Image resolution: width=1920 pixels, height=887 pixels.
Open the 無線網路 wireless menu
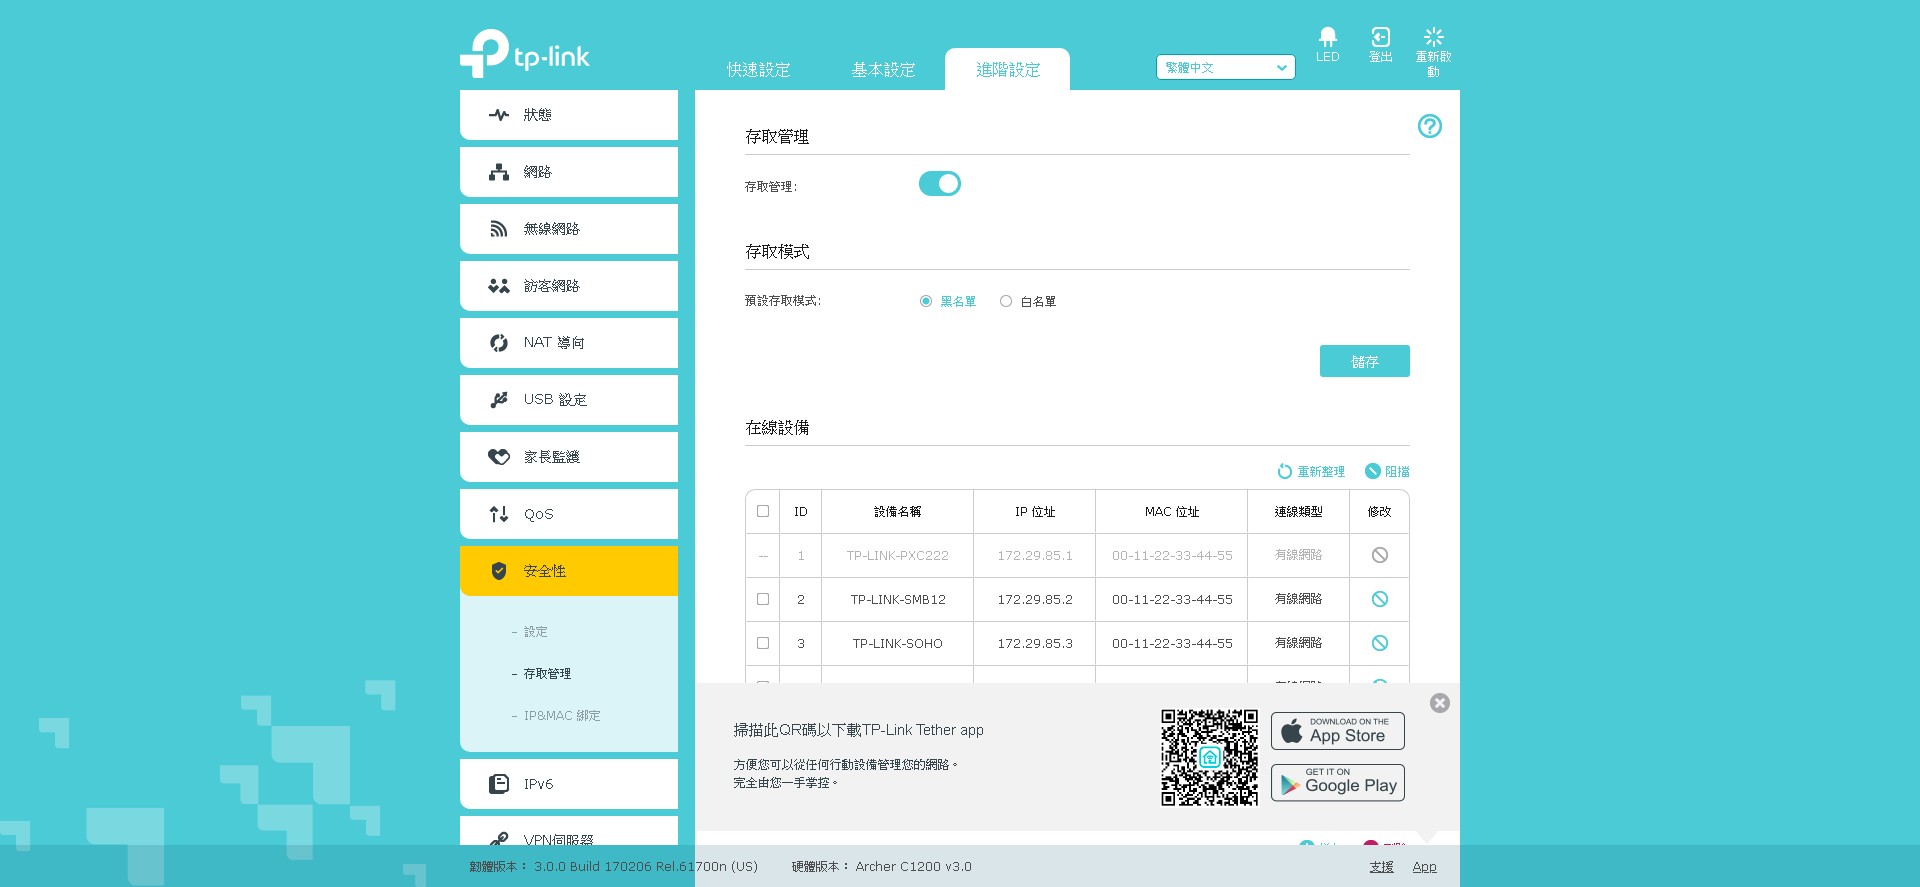tap(569, 229)
